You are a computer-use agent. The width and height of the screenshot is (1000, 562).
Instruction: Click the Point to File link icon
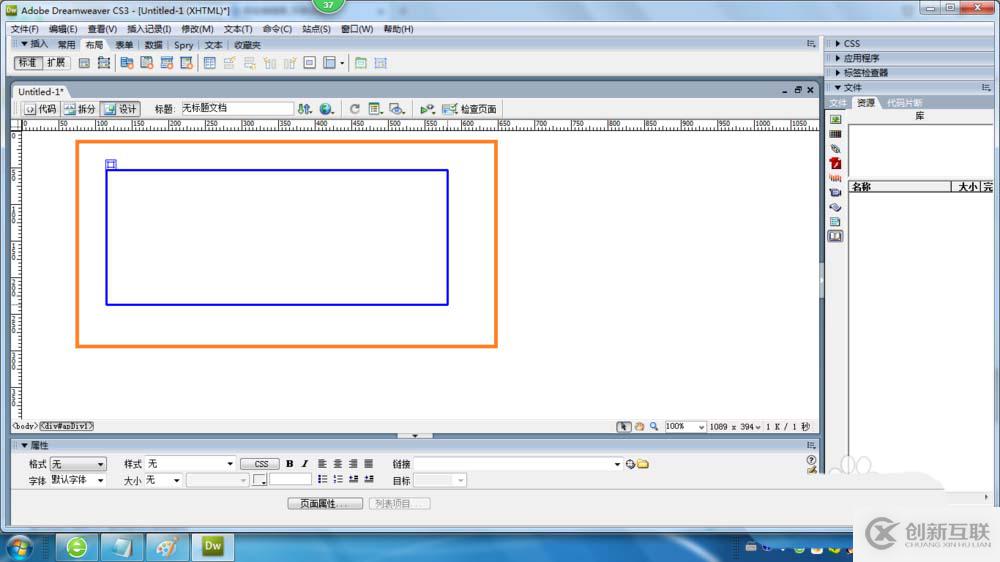[x=630, y=464]
